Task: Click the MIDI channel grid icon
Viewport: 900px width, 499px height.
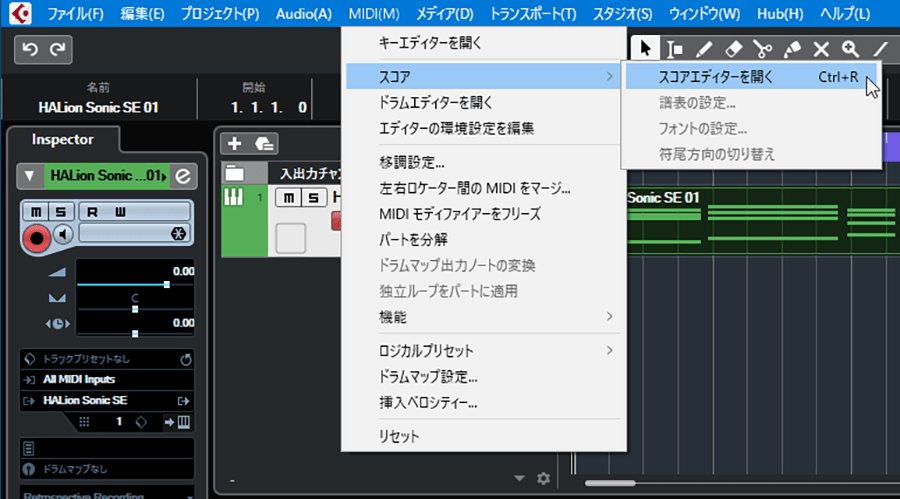Action: [x=84, y=422]
